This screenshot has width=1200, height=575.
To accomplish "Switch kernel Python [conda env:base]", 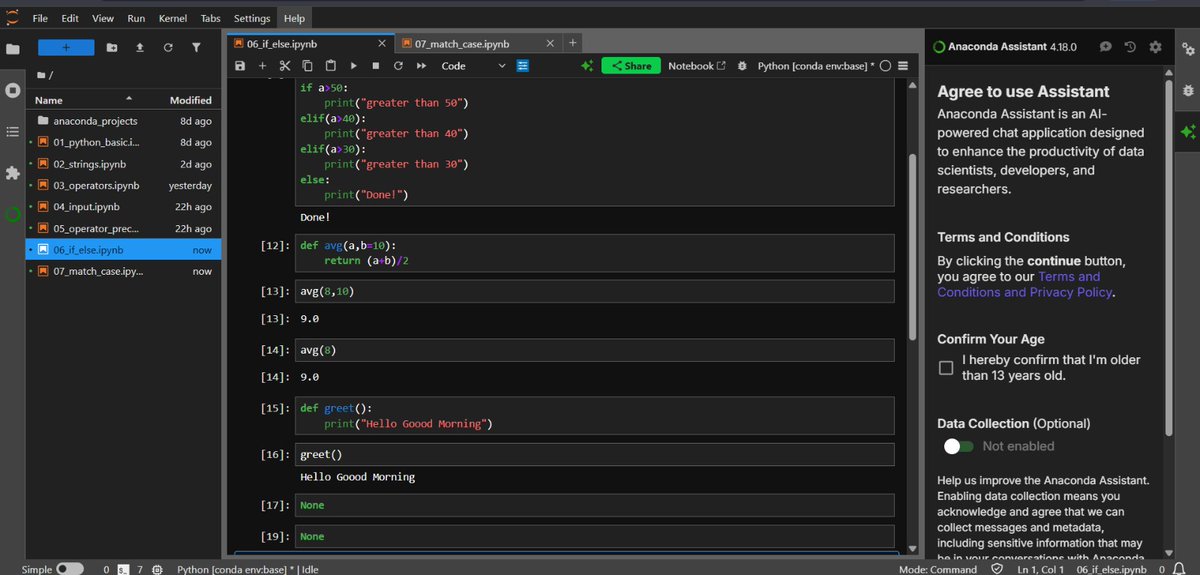I will point(816,66).
